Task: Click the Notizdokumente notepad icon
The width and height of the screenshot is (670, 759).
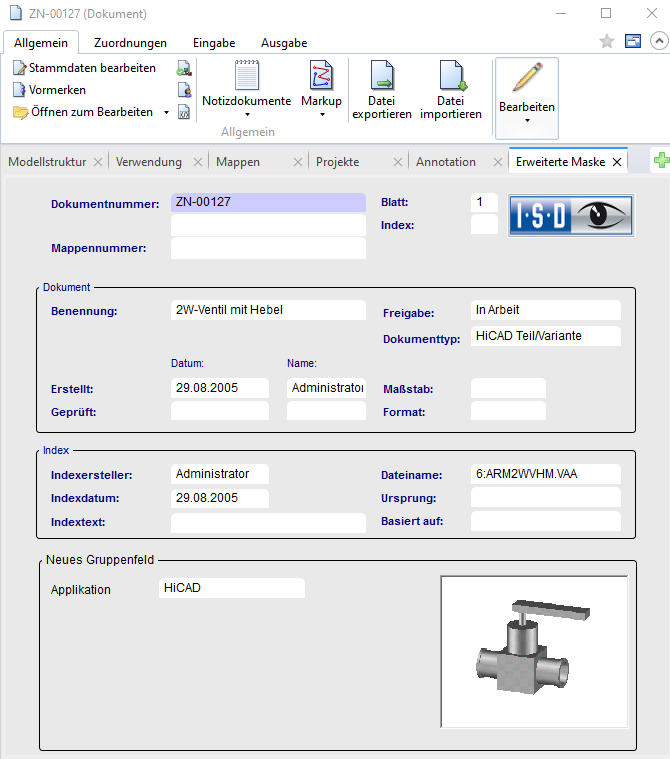Action: 246,76
